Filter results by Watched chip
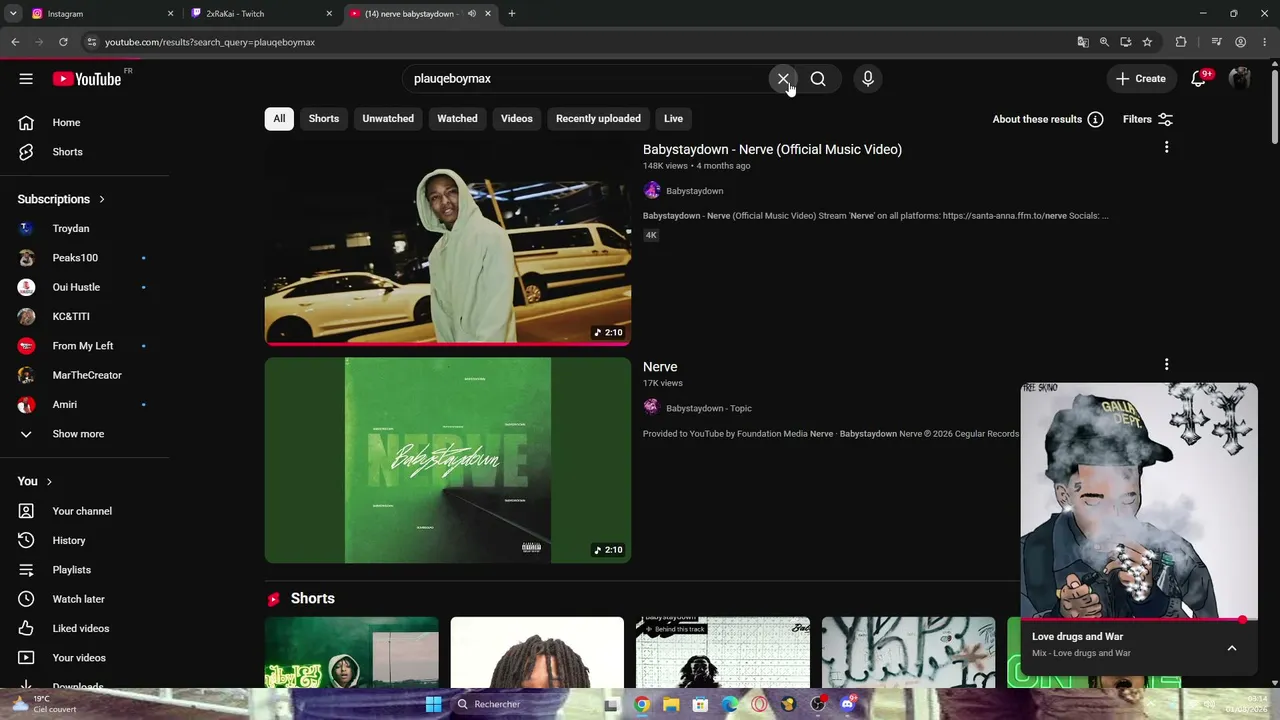1280x720 pixels. click(x=457, y=119)
